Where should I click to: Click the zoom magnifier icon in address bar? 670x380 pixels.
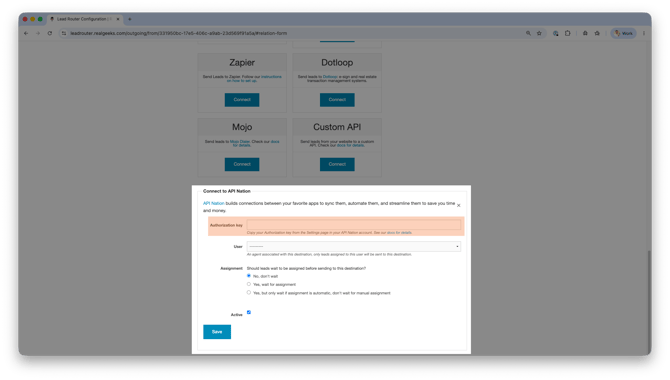[528, 33]
